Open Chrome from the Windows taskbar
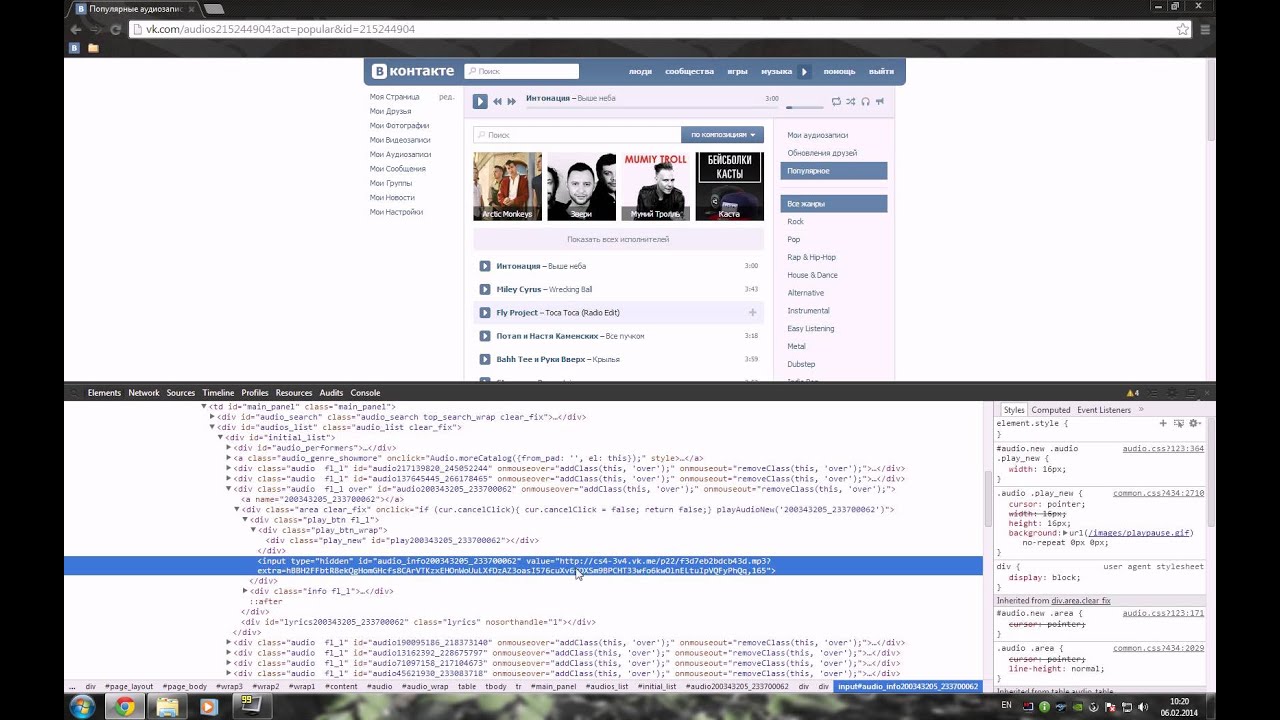Screen dimensions: 1280x720 (x=125, y=706)
